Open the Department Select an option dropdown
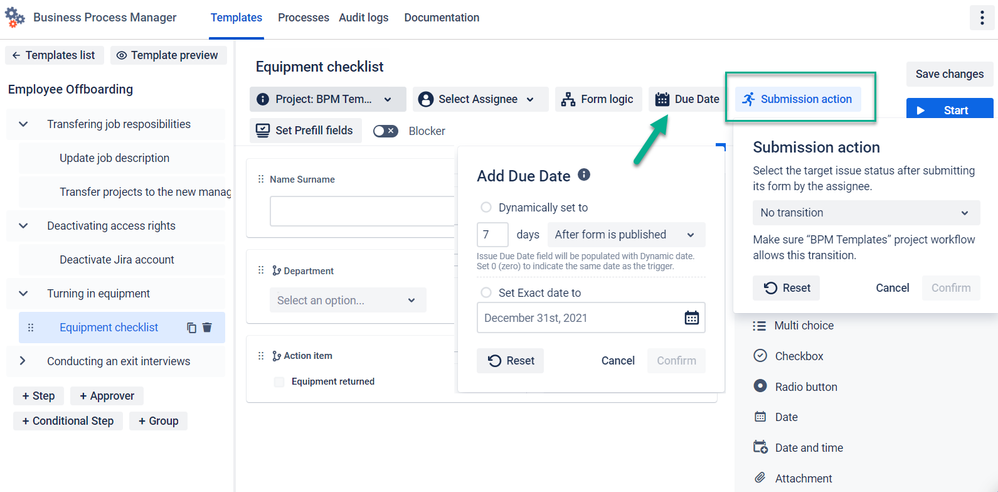This screenshot has height=492, width=998. coord(348,300)
